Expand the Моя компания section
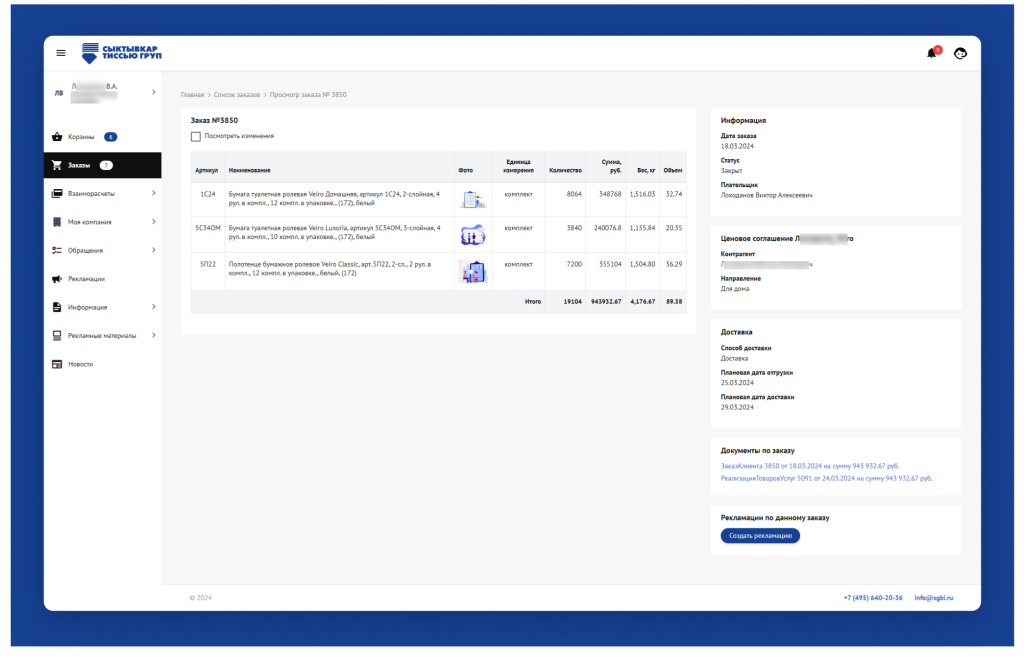Viewport: 1024px width, 662px height. 153,222
